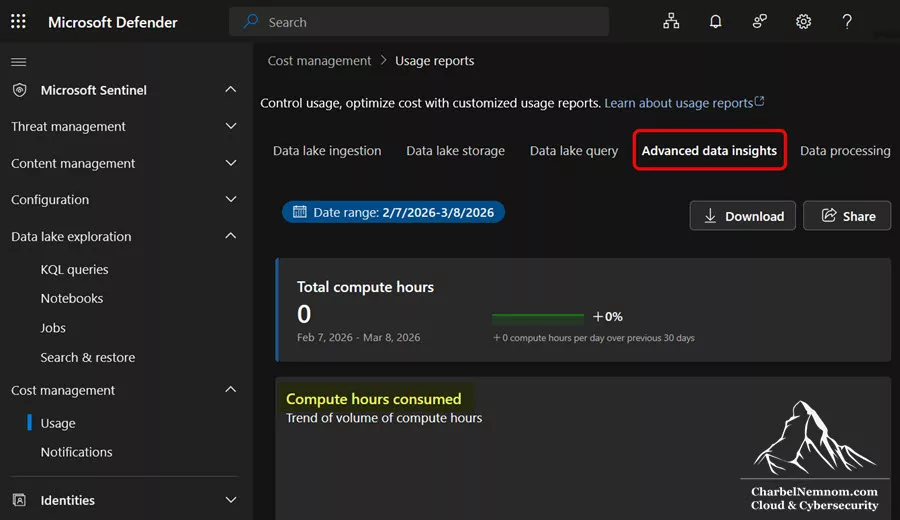900x520 pixels.
Task: Expand the Configuration chevron
Action: (x=231, y=199)
